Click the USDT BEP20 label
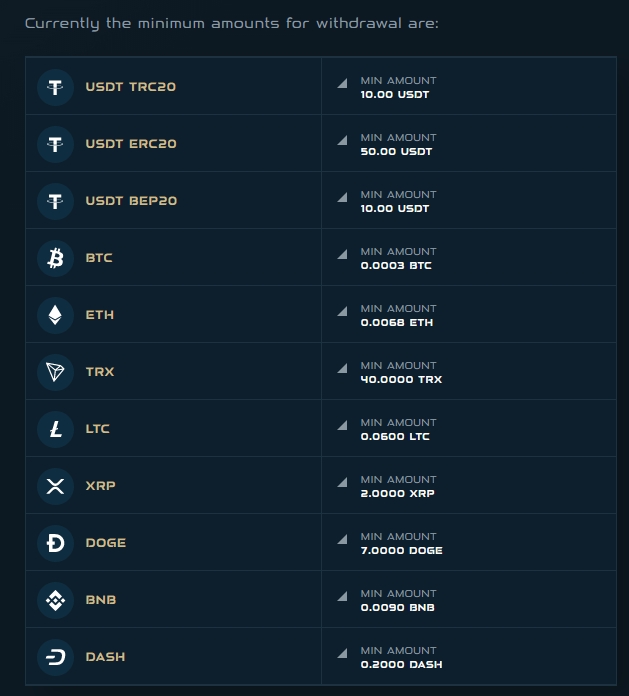 coord(131,201)
